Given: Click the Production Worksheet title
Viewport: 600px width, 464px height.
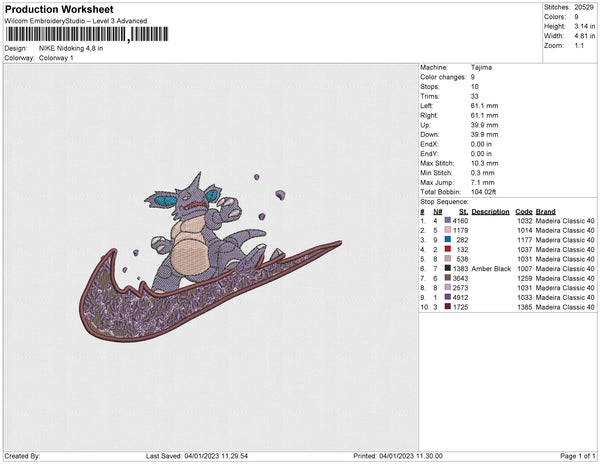Looking at the screenshot, I should click(x=59, y=9).
